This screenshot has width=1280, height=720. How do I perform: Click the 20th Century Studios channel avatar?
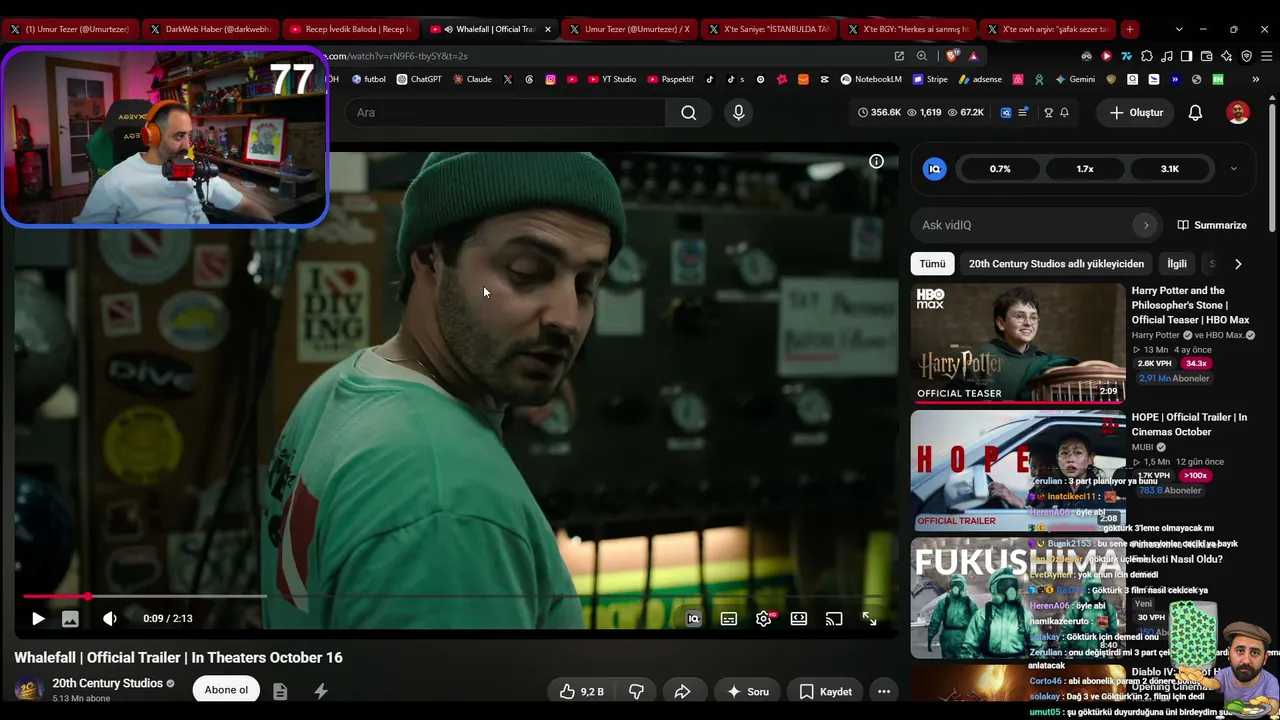point(28,690)
